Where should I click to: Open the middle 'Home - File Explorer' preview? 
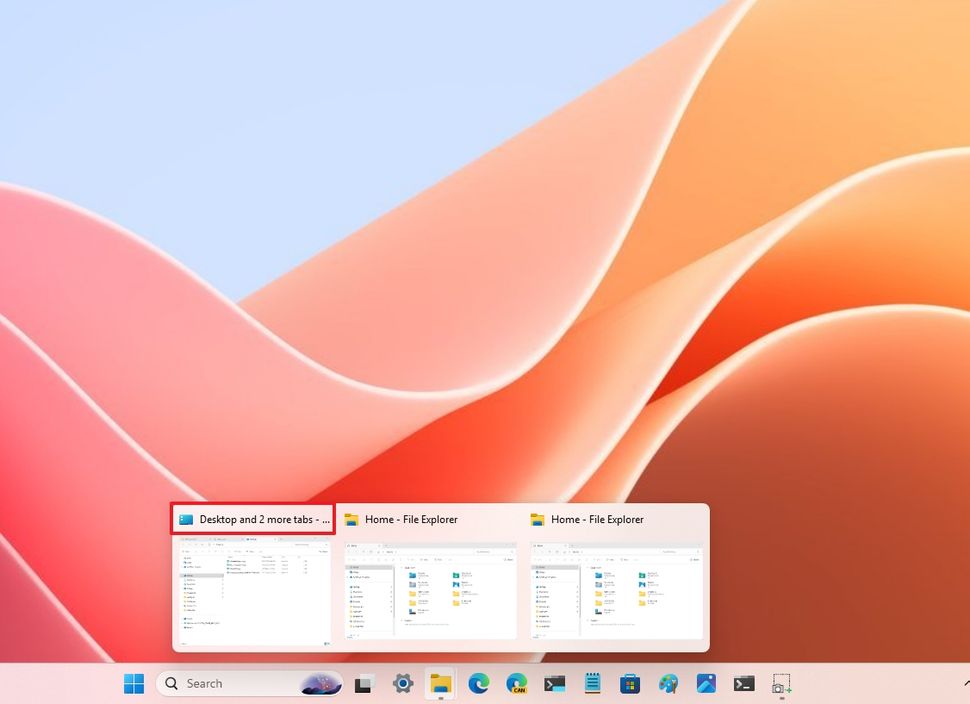coord(429,590)
